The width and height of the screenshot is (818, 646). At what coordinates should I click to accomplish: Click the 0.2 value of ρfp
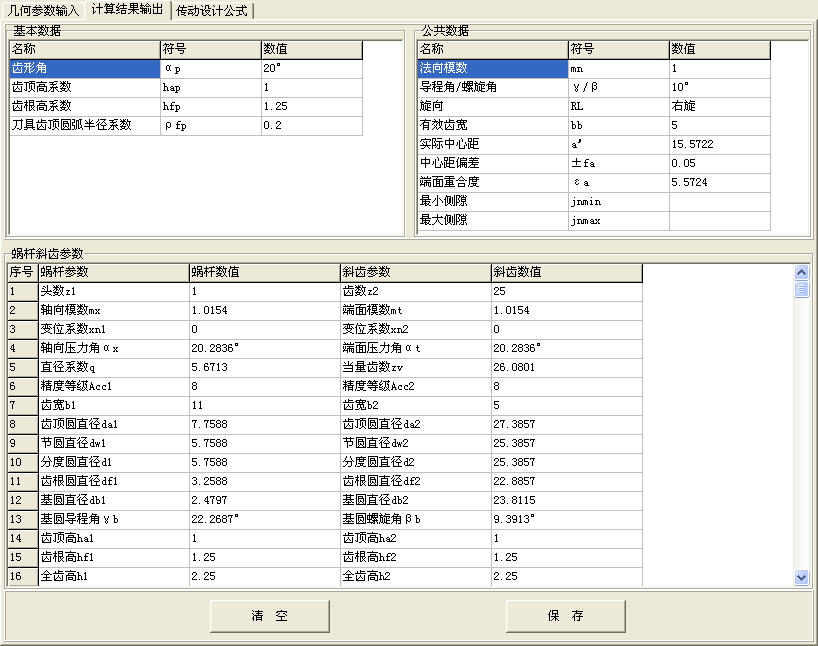(x=311, y=125)
